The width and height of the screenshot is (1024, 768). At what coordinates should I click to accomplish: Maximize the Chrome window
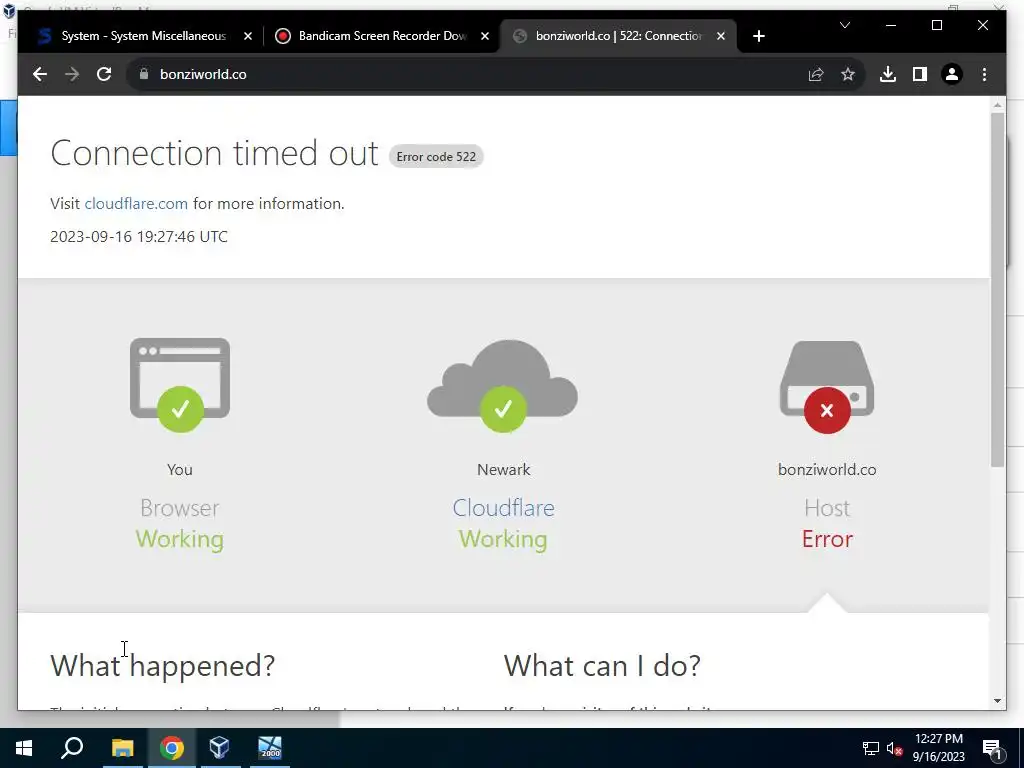pos(936,25)
